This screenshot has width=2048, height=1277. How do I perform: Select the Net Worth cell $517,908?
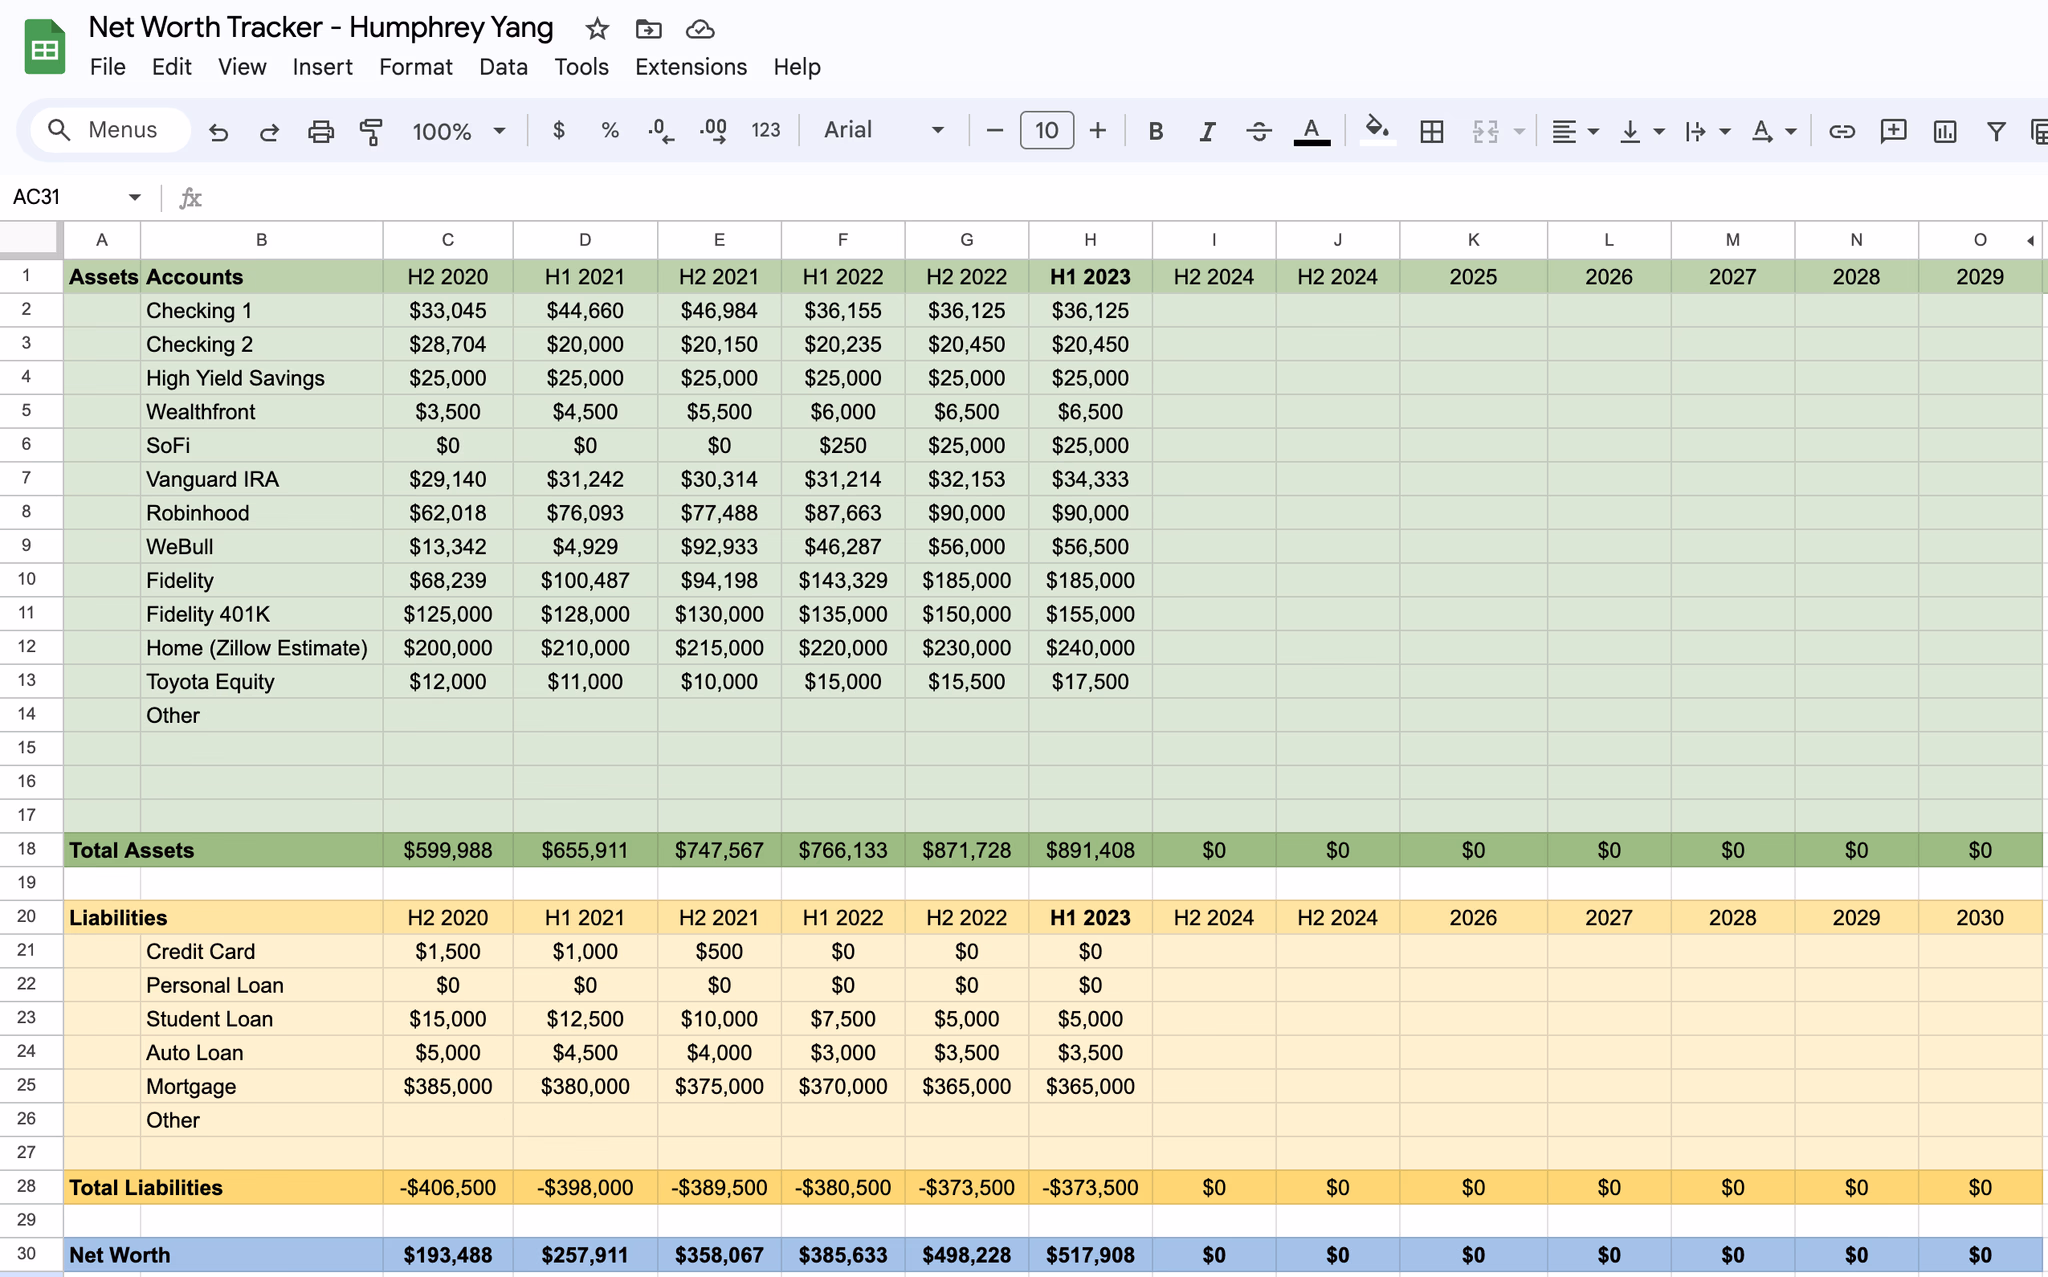(1090, 1255)
